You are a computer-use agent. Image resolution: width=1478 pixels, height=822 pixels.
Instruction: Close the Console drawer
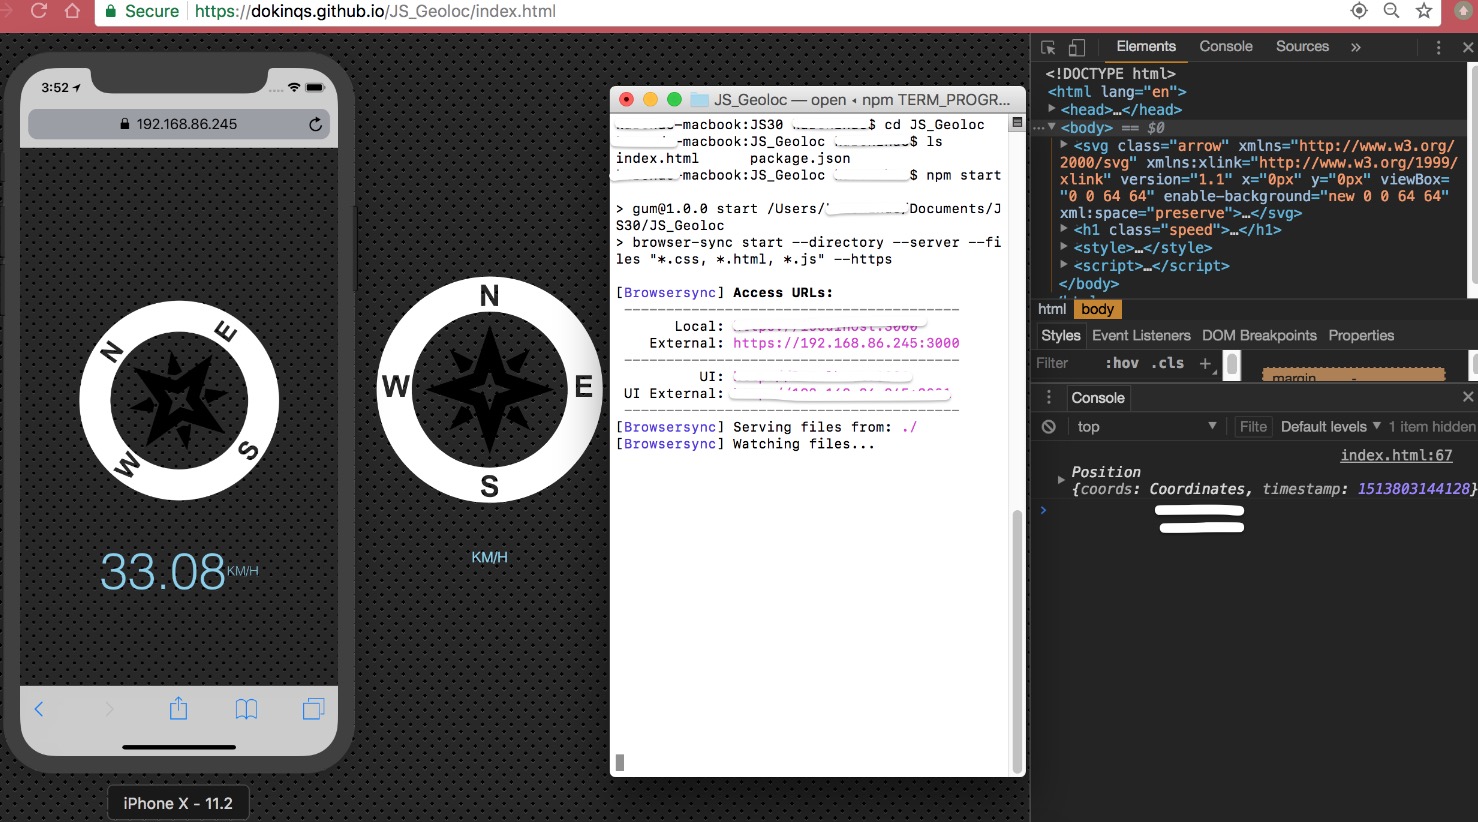pyautogui.click(x=1468, y=397)
